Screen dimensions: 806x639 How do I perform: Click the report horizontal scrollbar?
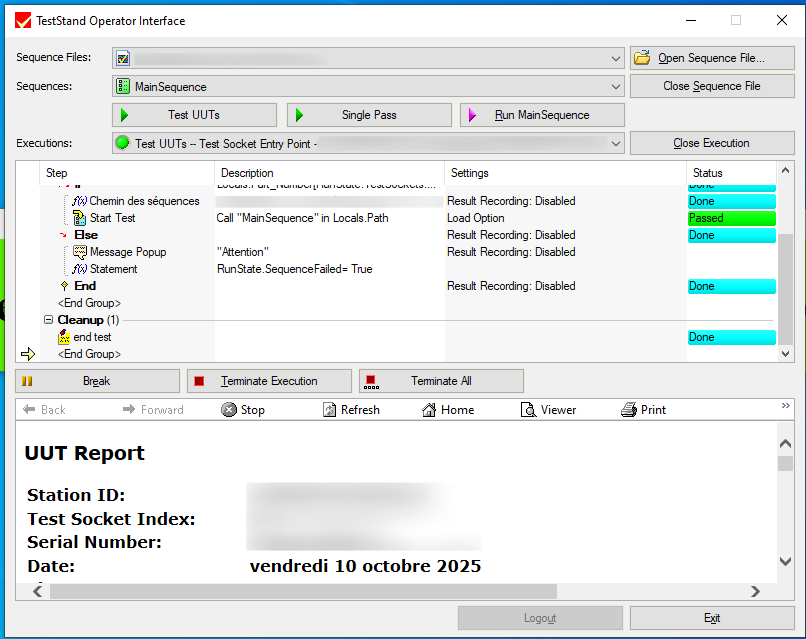(x=300, y=591)
